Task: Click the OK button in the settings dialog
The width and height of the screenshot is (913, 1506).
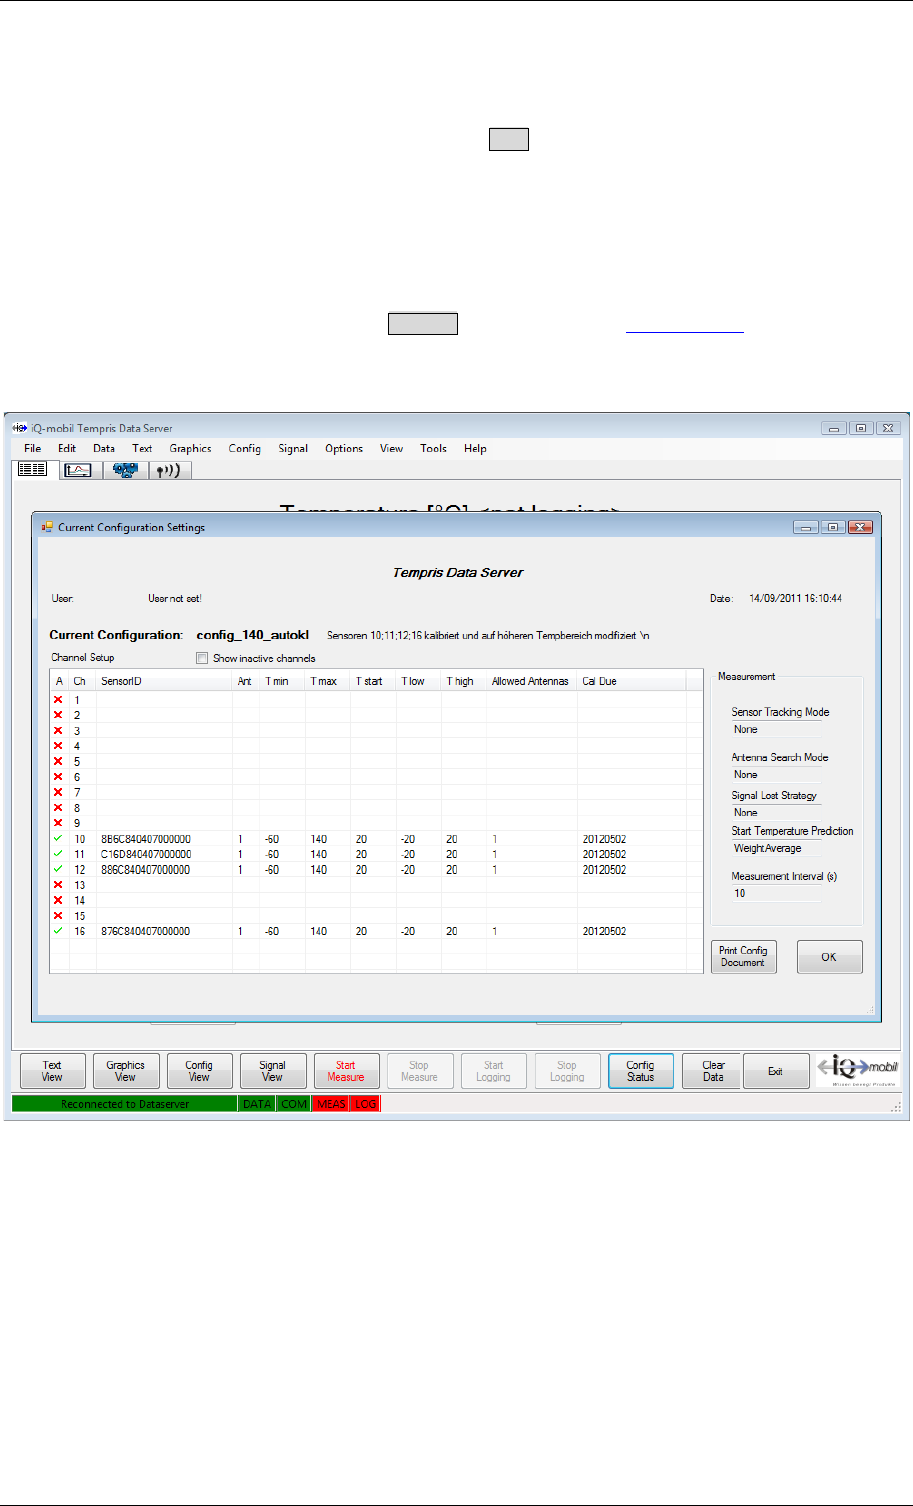Action: click(x=829, y=957)
